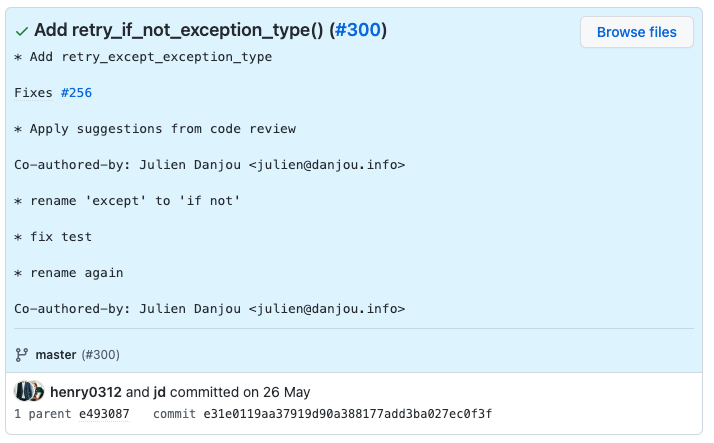Click the full commit SHA e31e0119aa…
This screenshot has height=443, width=714.
click(x=347, y=414)
